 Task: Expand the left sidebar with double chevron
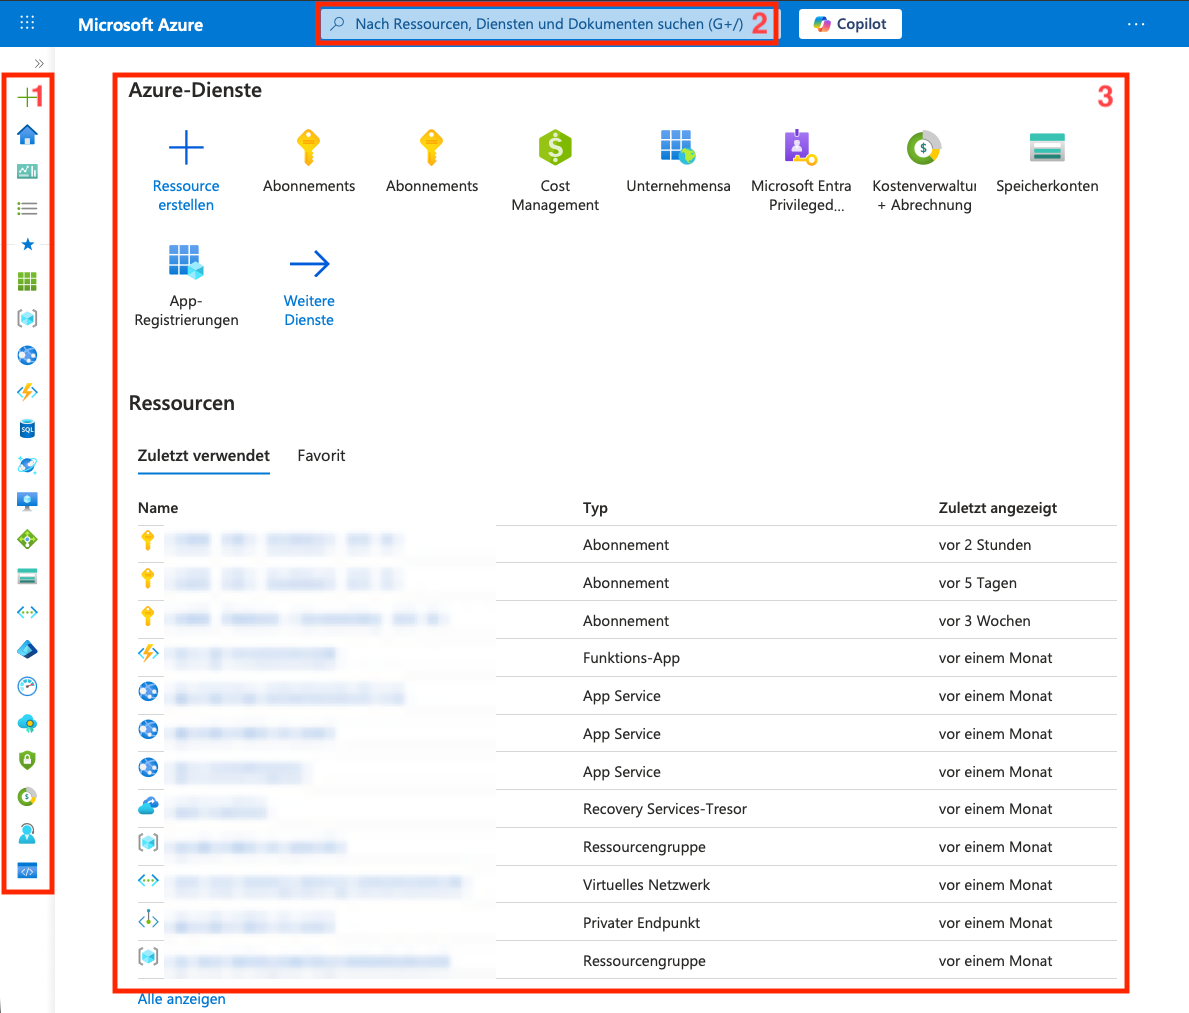tap(39, 63)
